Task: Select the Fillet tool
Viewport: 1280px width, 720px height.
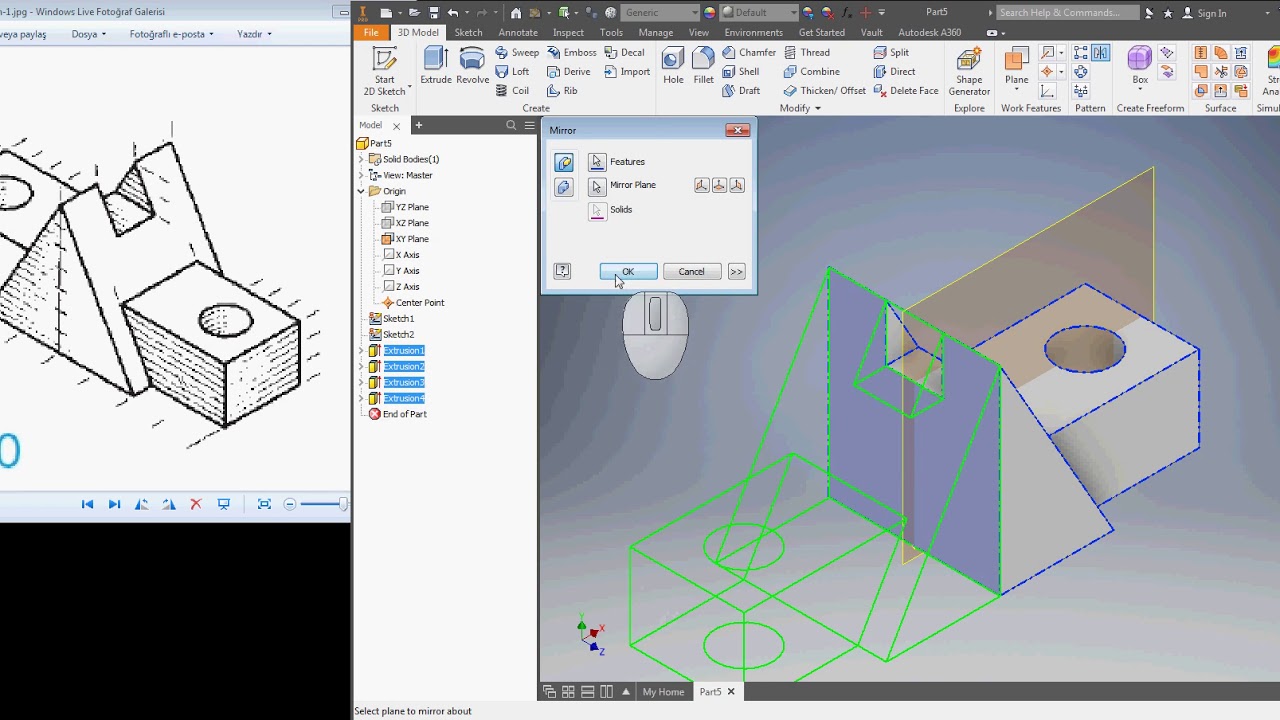Action: point(704,66)
